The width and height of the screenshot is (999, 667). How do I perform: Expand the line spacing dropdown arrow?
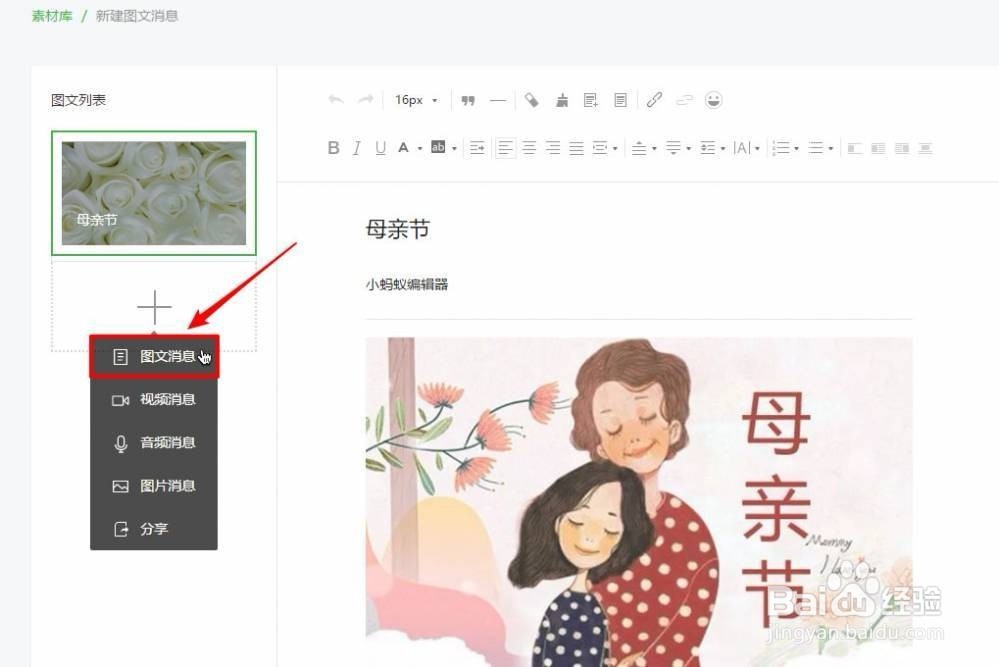723,148
